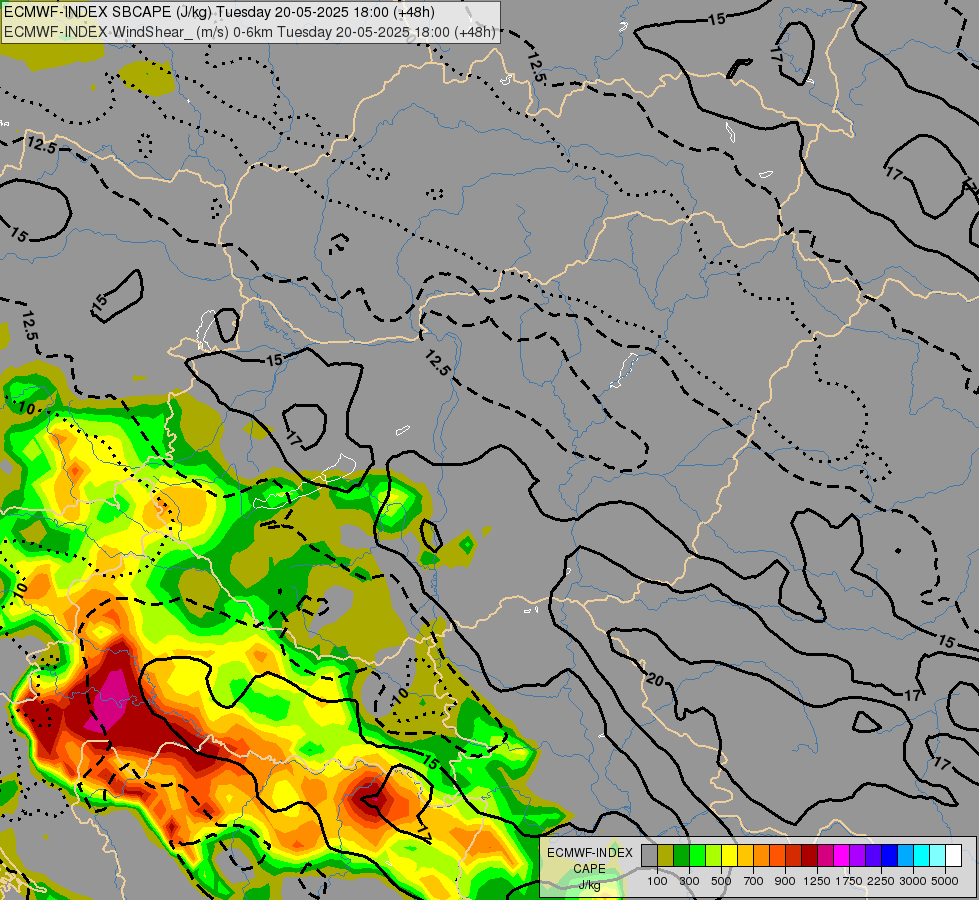
Task: Click the J/kg unit label in legend
Action: (x=589, y=886)
